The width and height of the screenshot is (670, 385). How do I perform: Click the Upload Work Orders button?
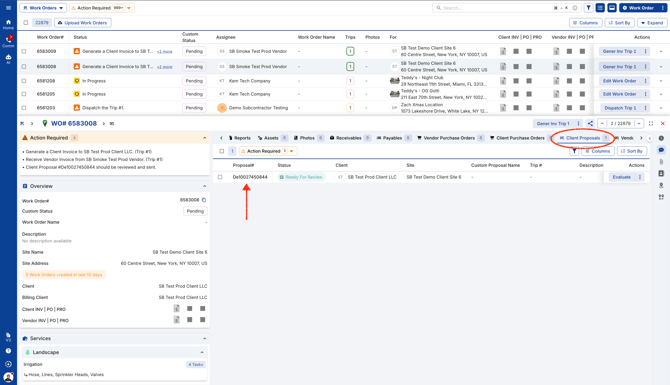coord(83,23)
